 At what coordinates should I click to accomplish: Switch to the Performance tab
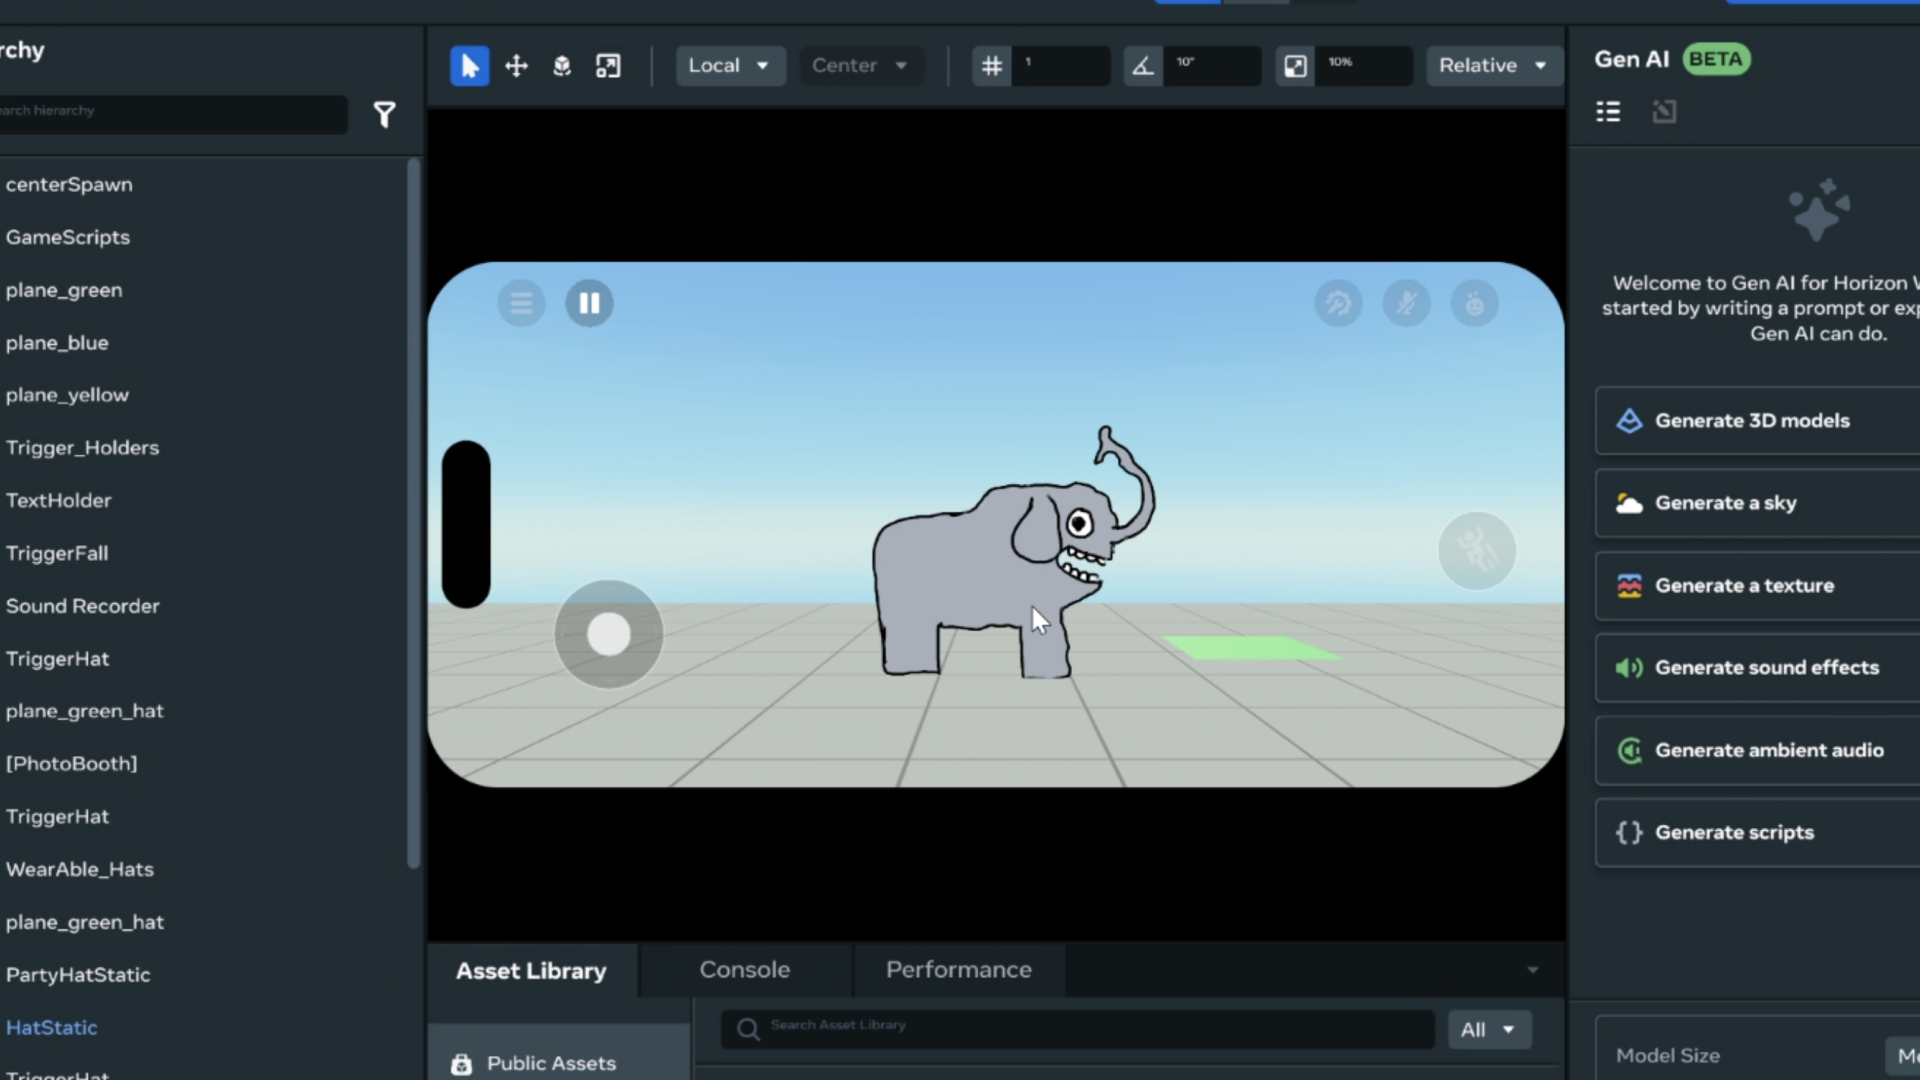click(958, 970)
